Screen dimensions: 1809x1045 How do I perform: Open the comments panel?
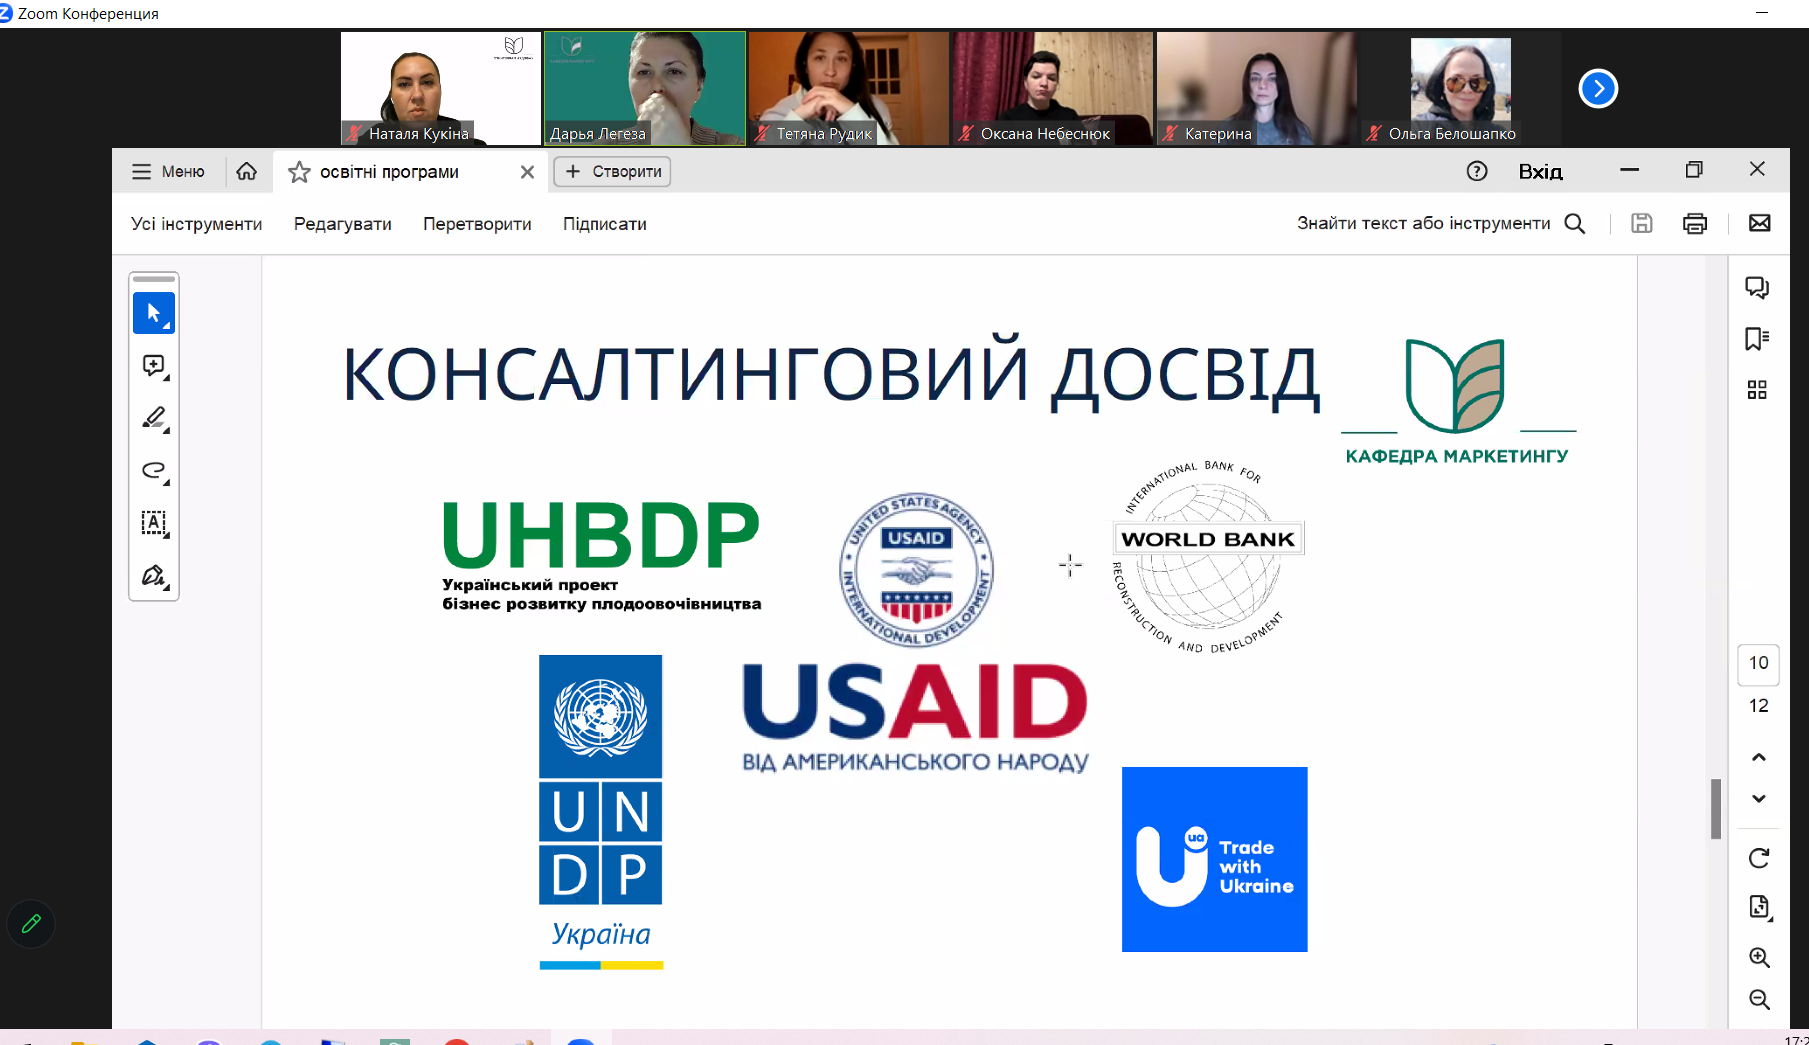click(1757, 288)
